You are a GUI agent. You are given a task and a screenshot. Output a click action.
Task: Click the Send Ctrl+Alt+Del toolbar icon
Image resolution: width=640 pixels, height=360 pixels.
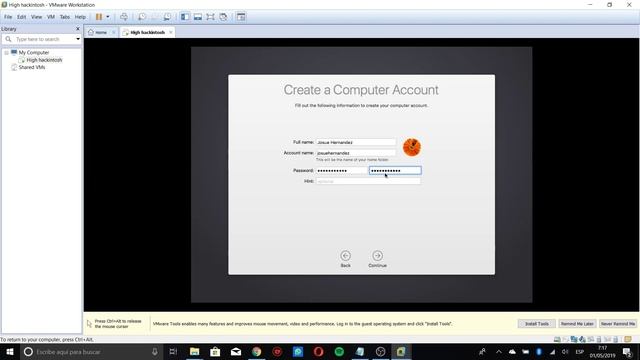pos(124,17)
